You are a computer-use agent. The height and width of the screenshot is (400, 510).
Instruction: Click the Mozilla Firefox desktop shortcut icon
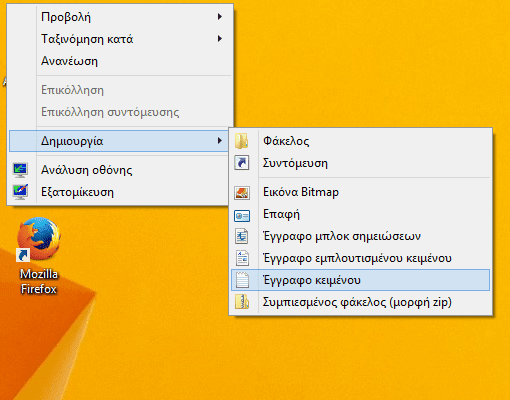(x=39, y=239)
